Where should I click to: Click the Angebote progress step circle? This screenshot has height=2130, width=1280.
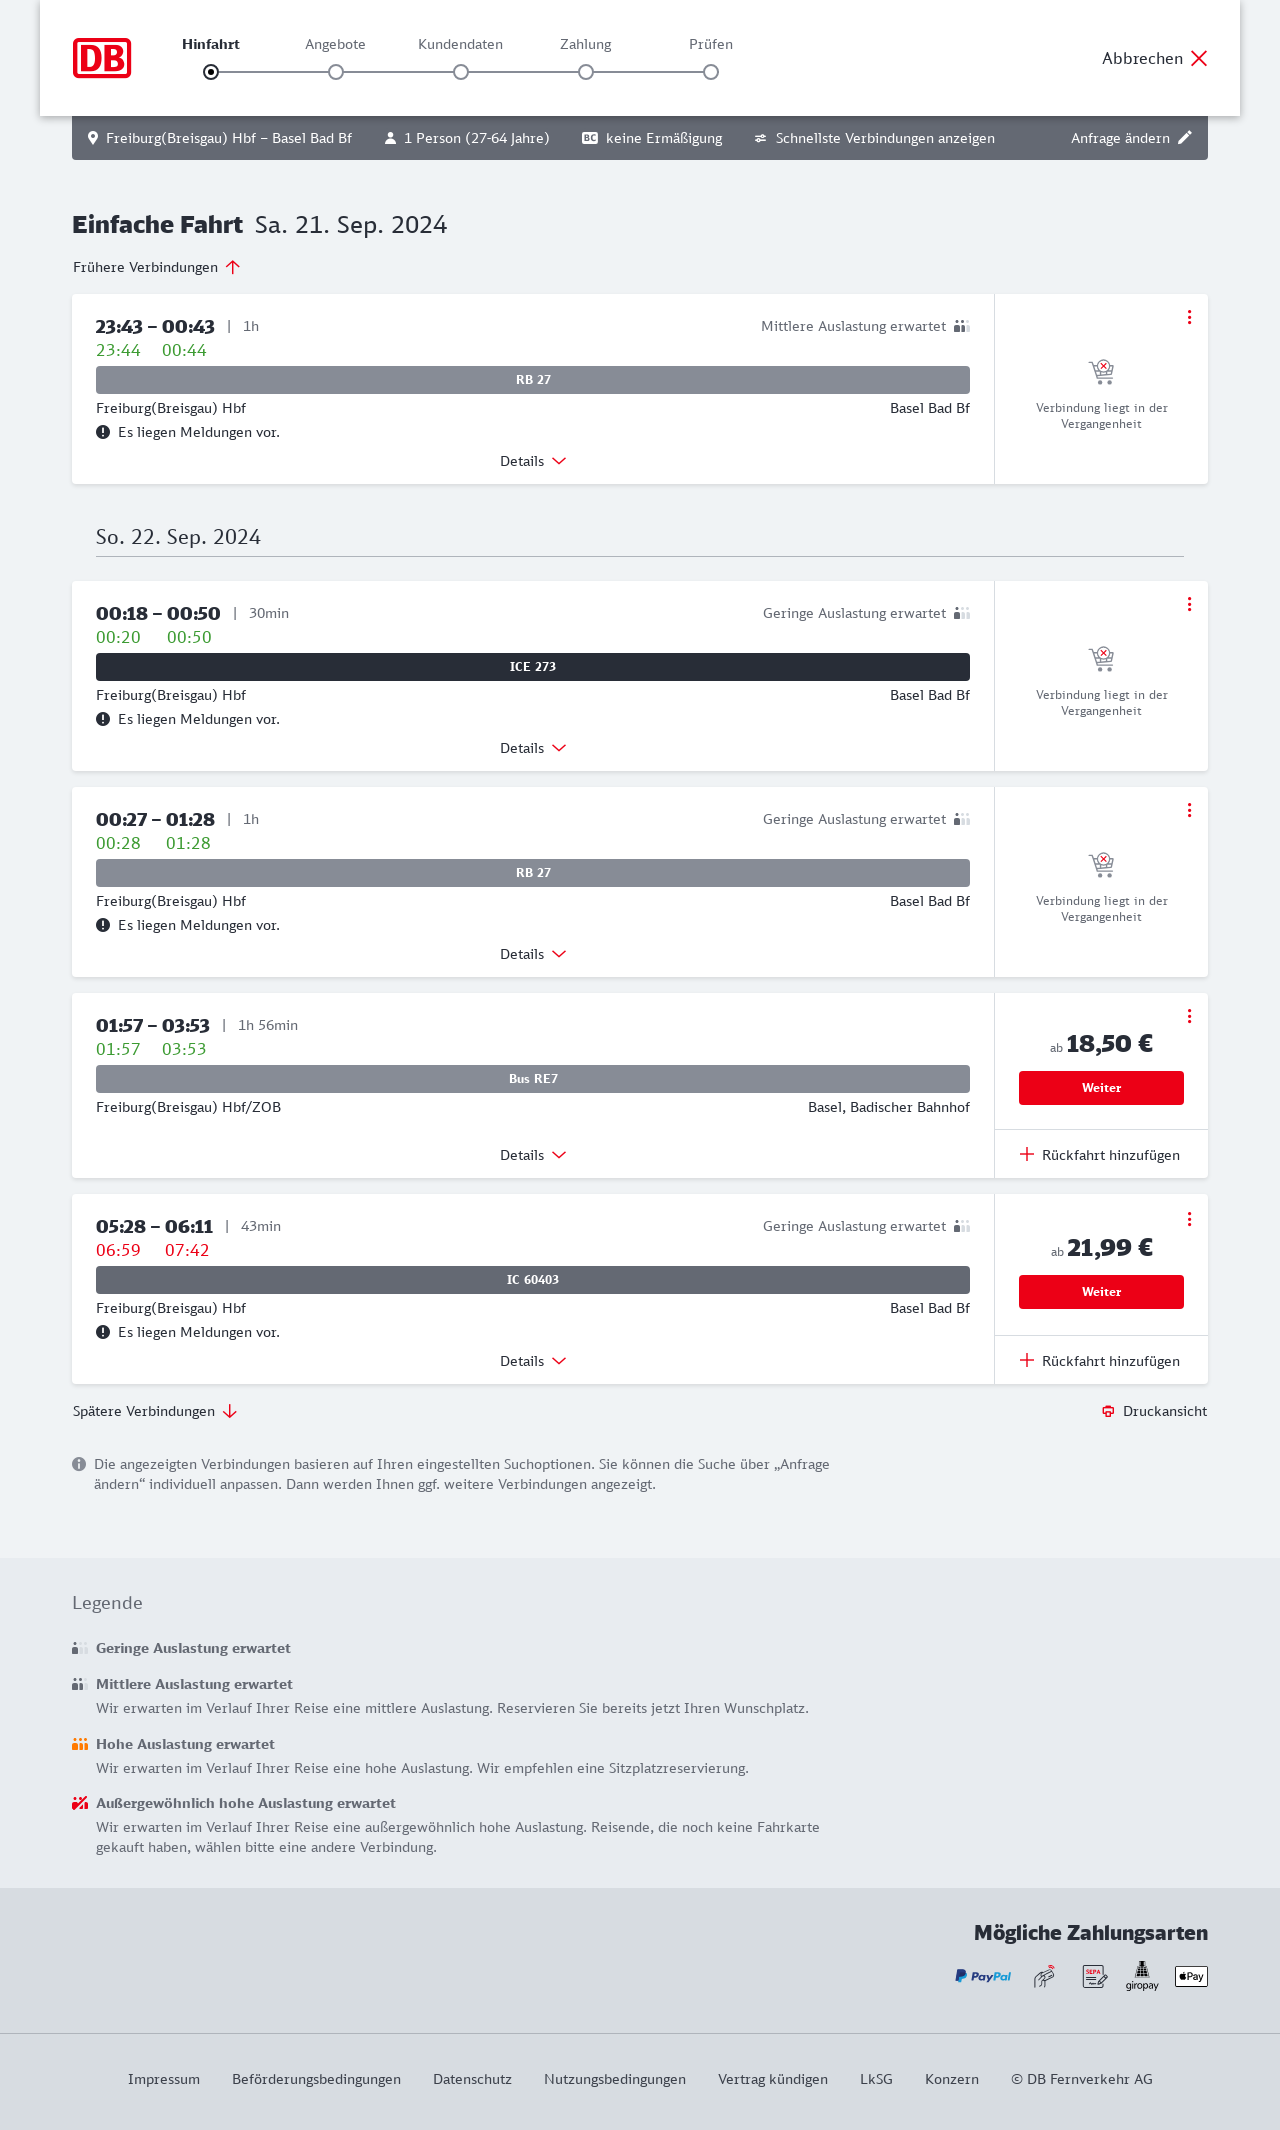pyautogui.click(x=336, y=72)
